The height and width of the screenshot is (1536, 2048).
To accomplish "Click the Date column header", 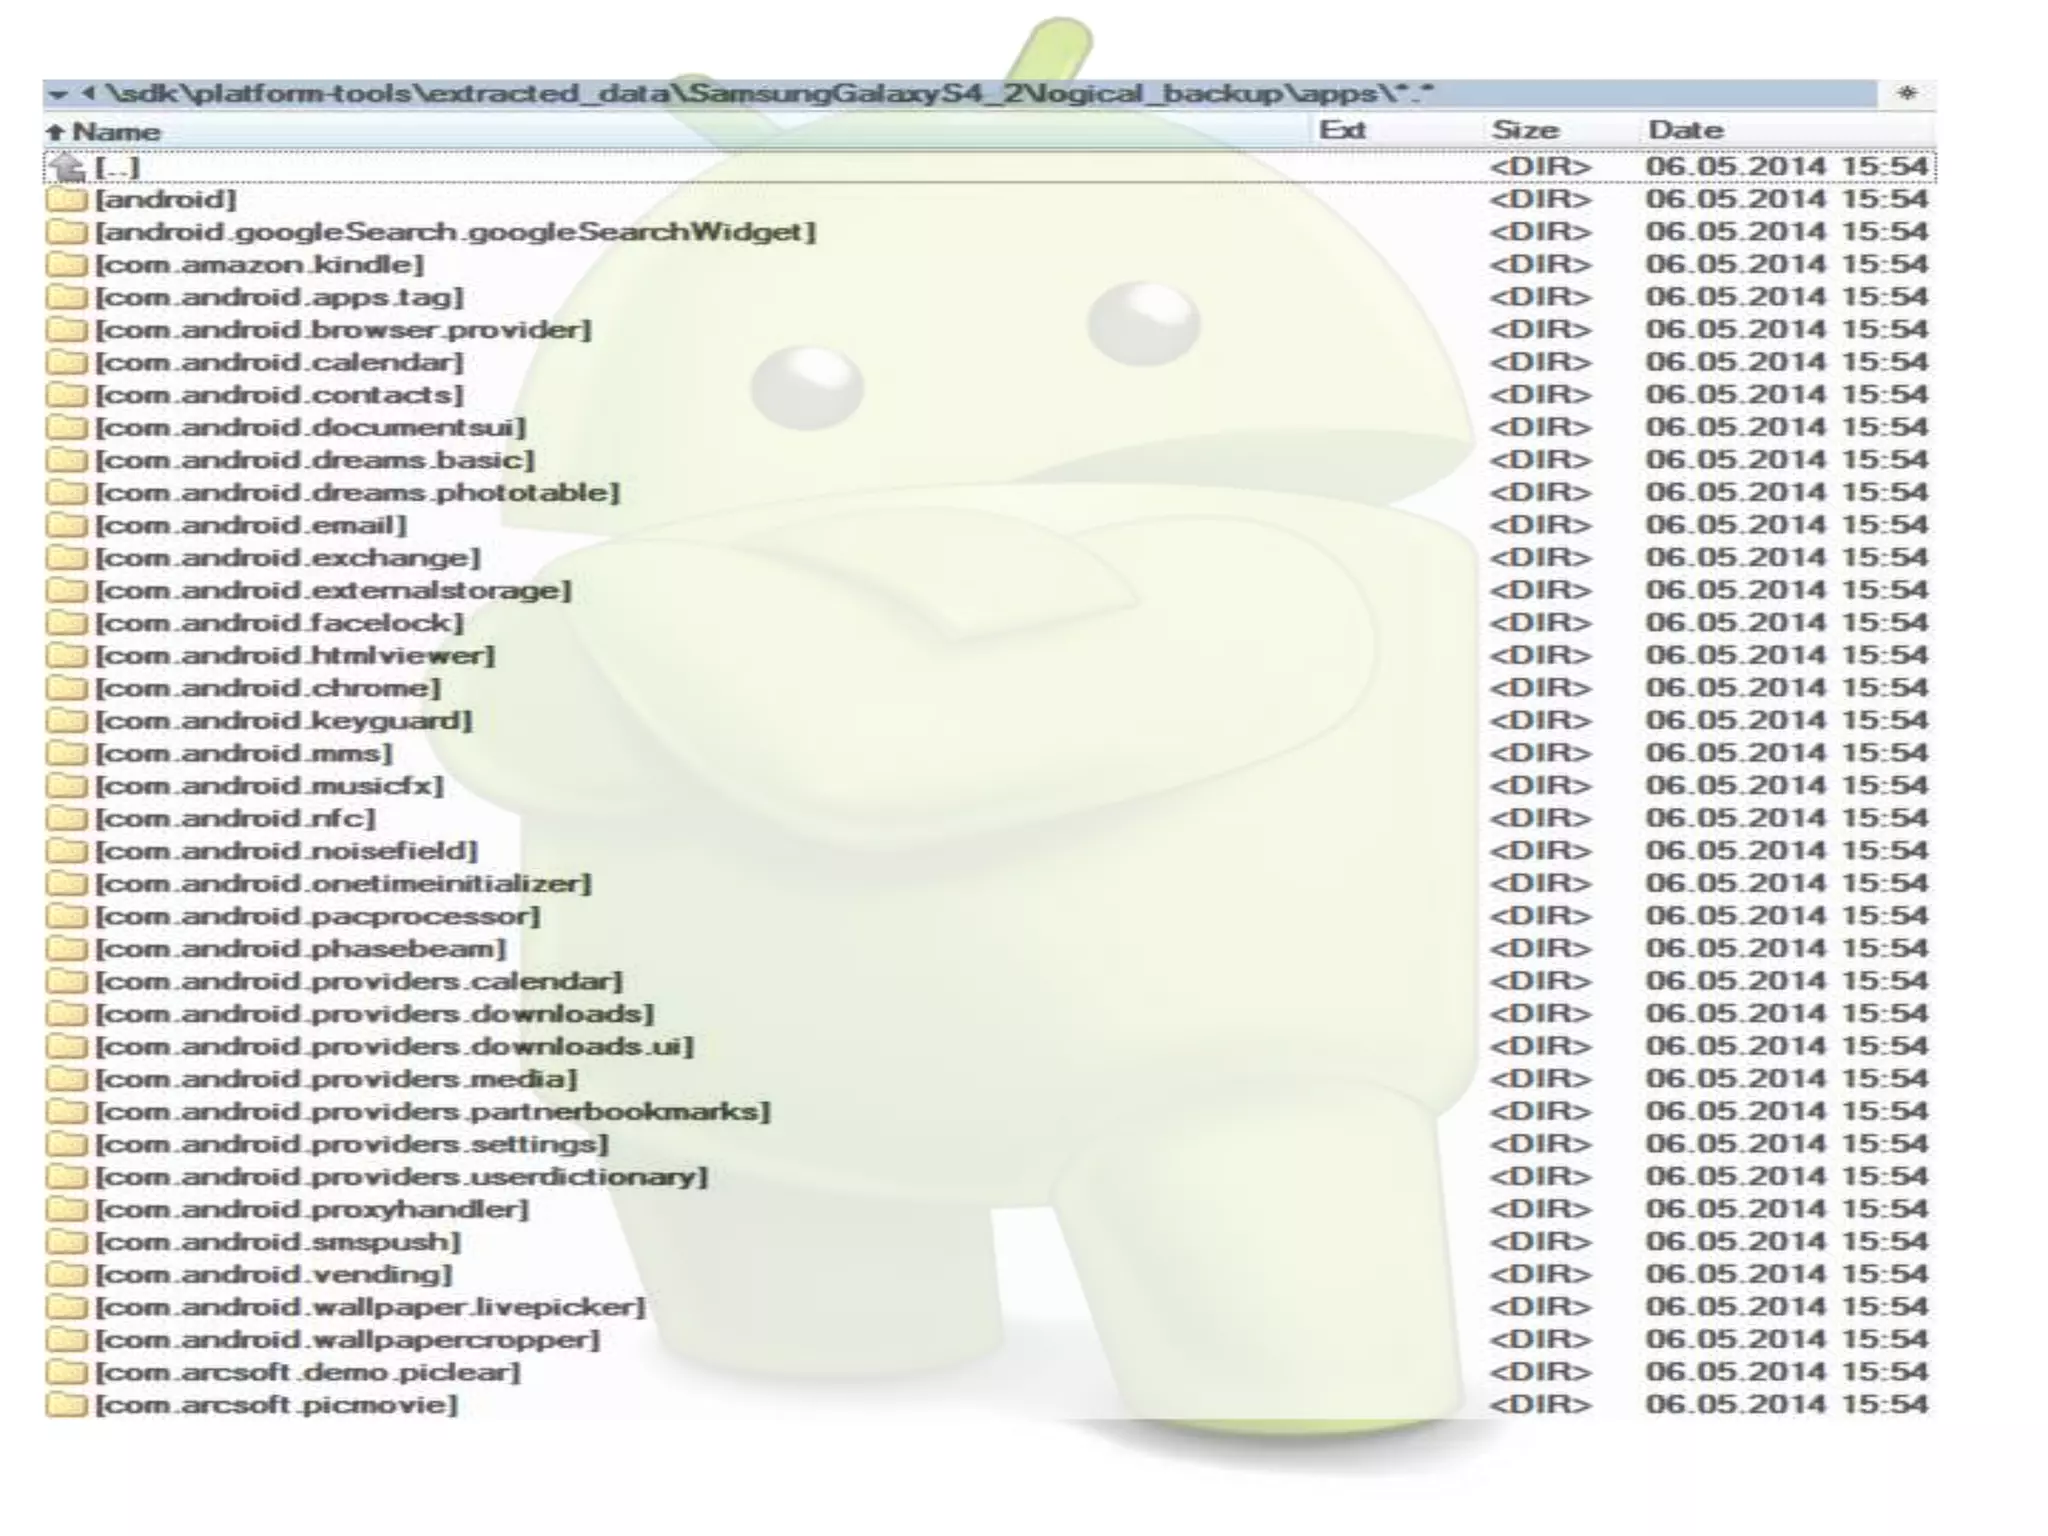I will (x=1685, y=131).
